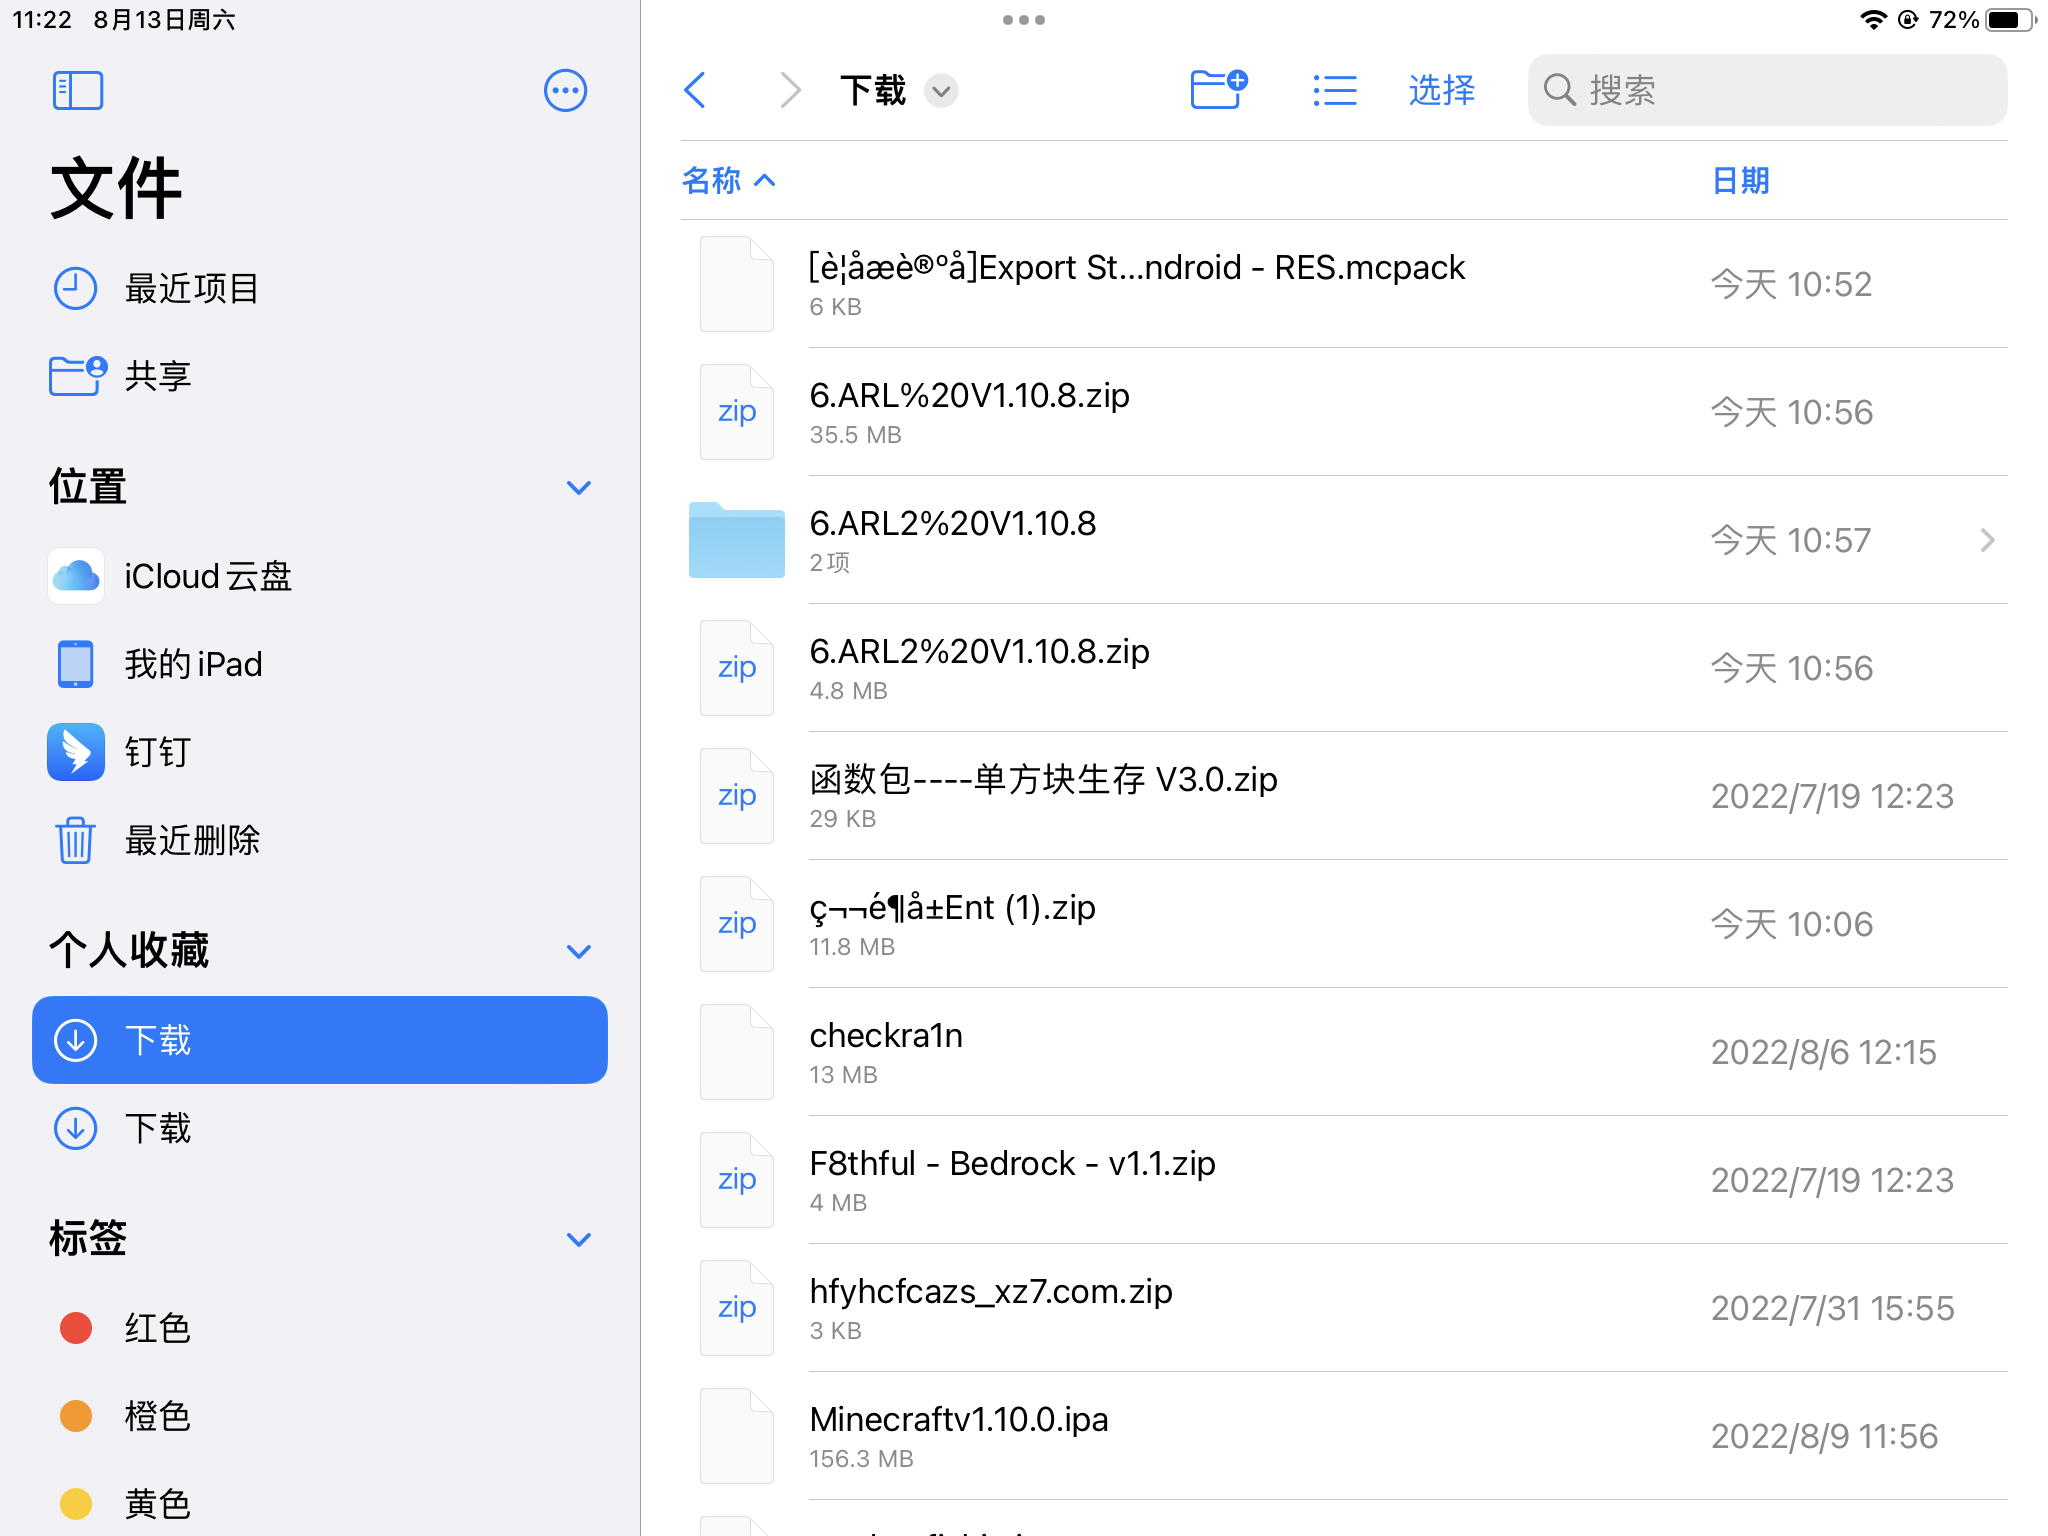Sort by 名称 column header
The height and width of the screenshot is (1536, 2048).
(x=728, y=180)
